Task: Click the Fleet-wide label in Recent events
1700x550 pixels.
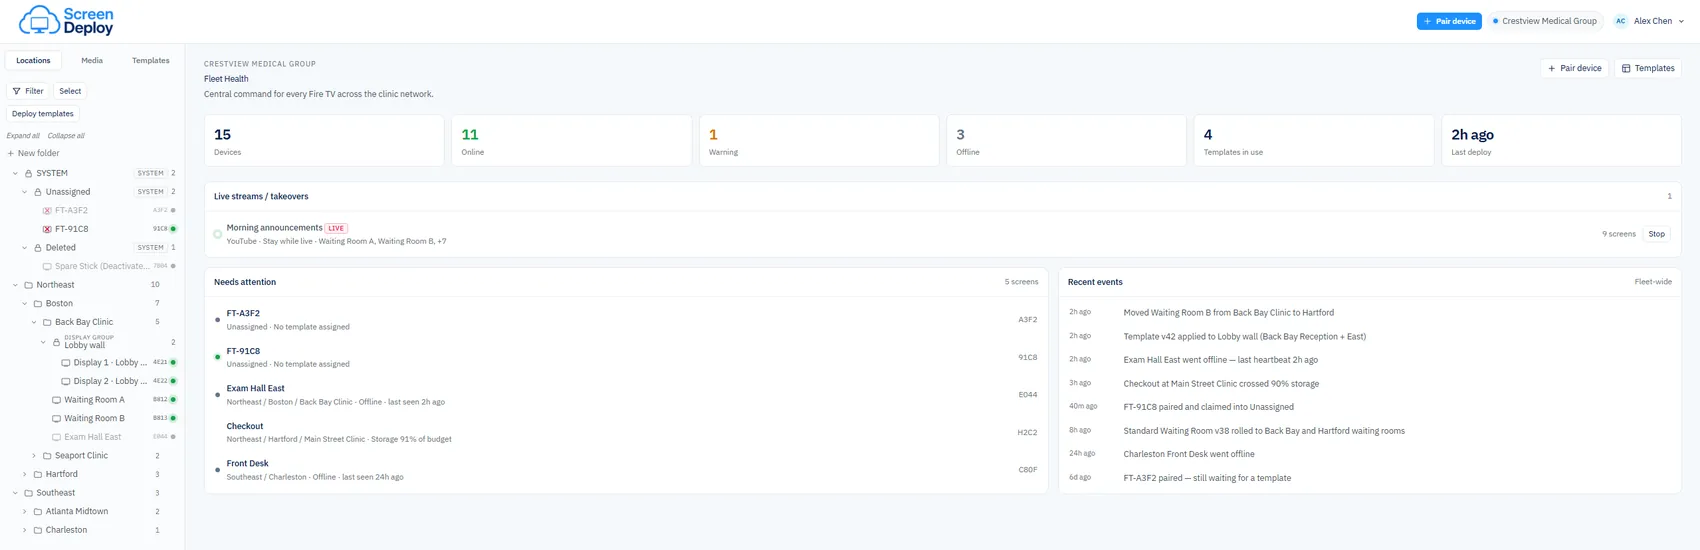Action: point(1653,282)
